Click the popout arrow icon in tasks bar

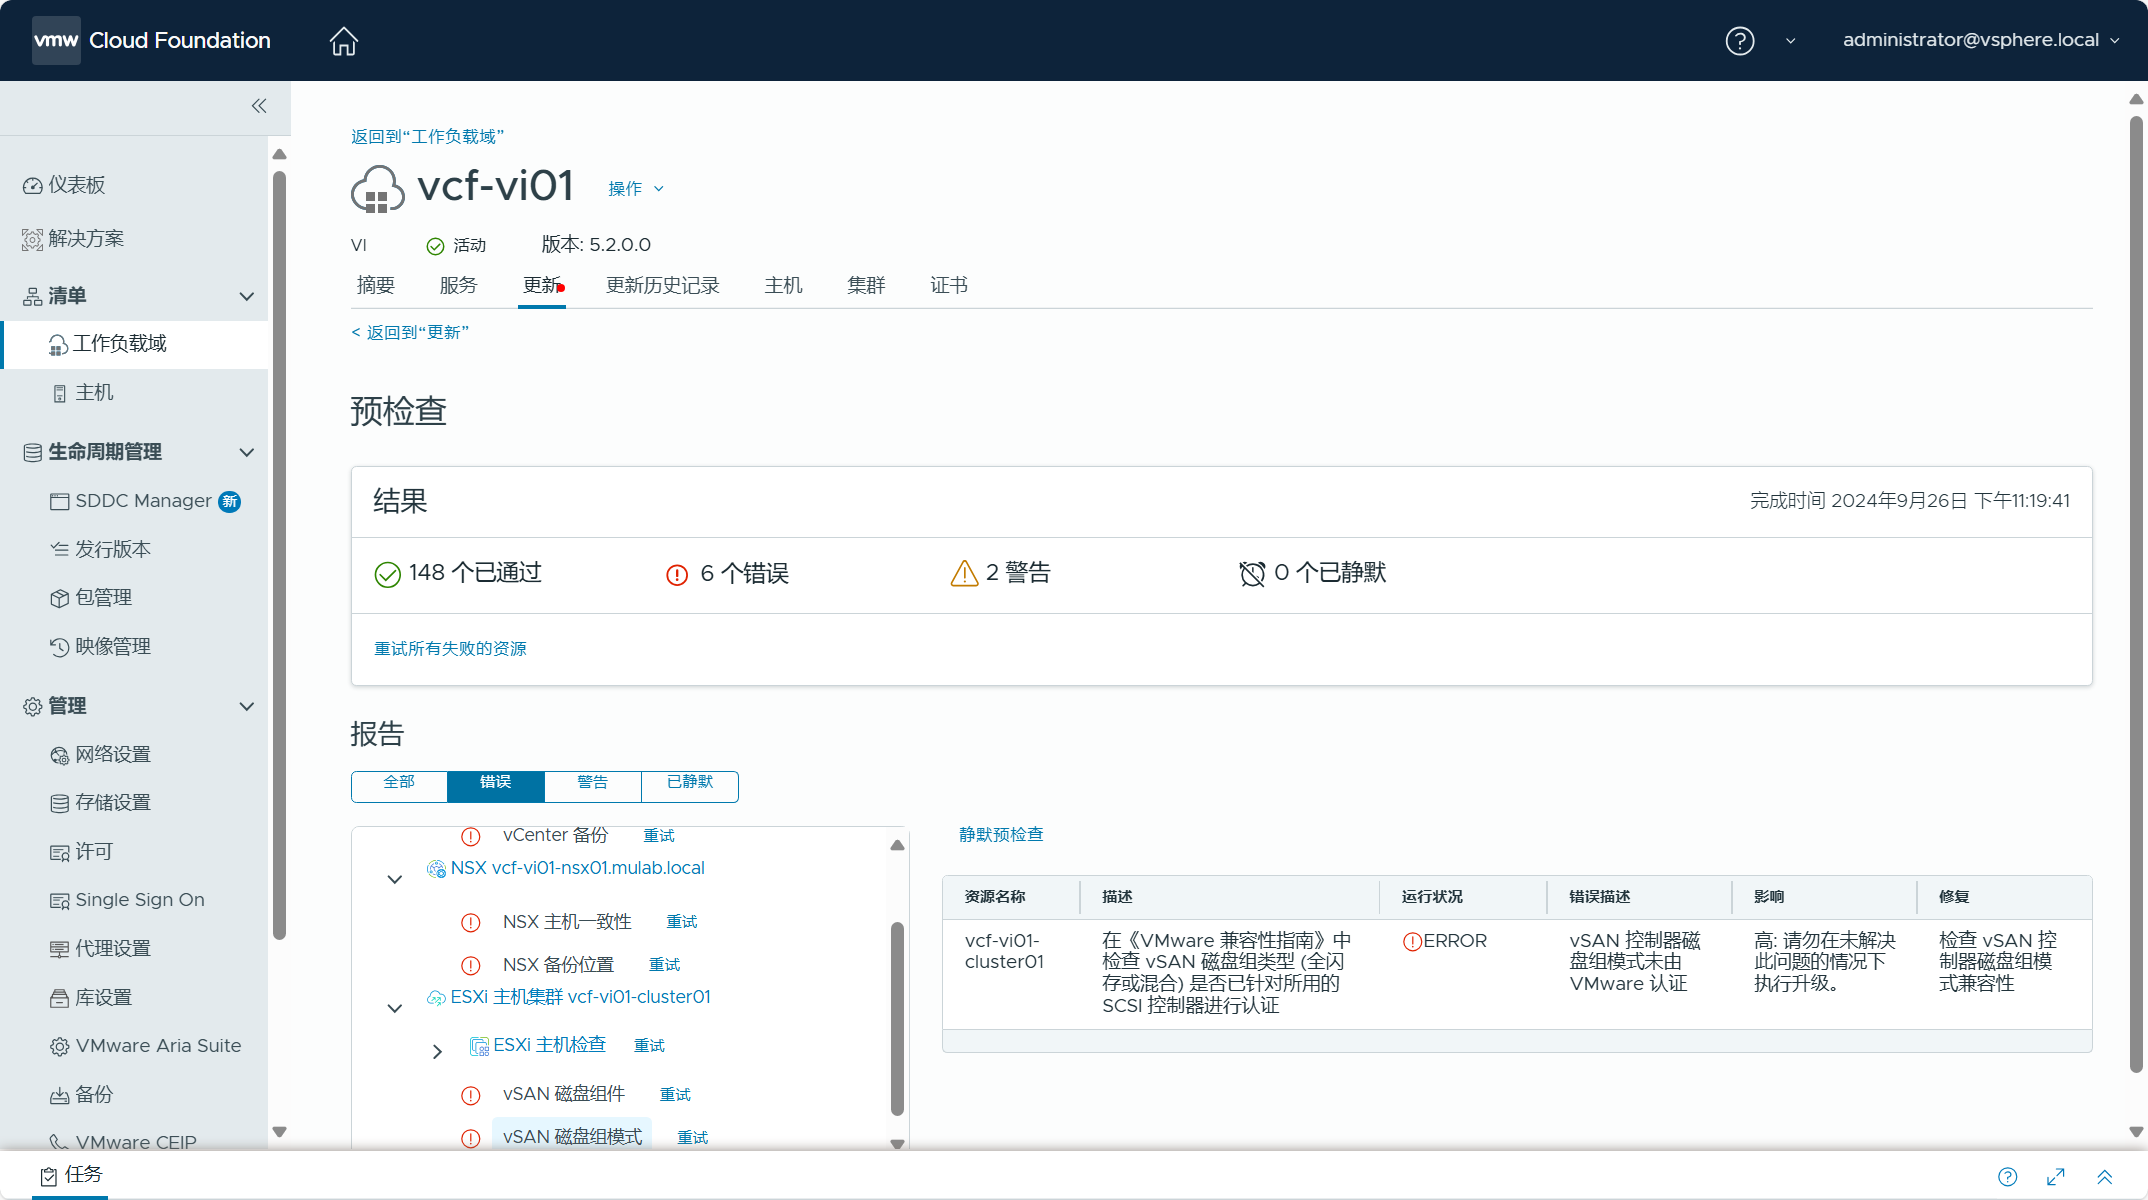coord(2056,1177)
